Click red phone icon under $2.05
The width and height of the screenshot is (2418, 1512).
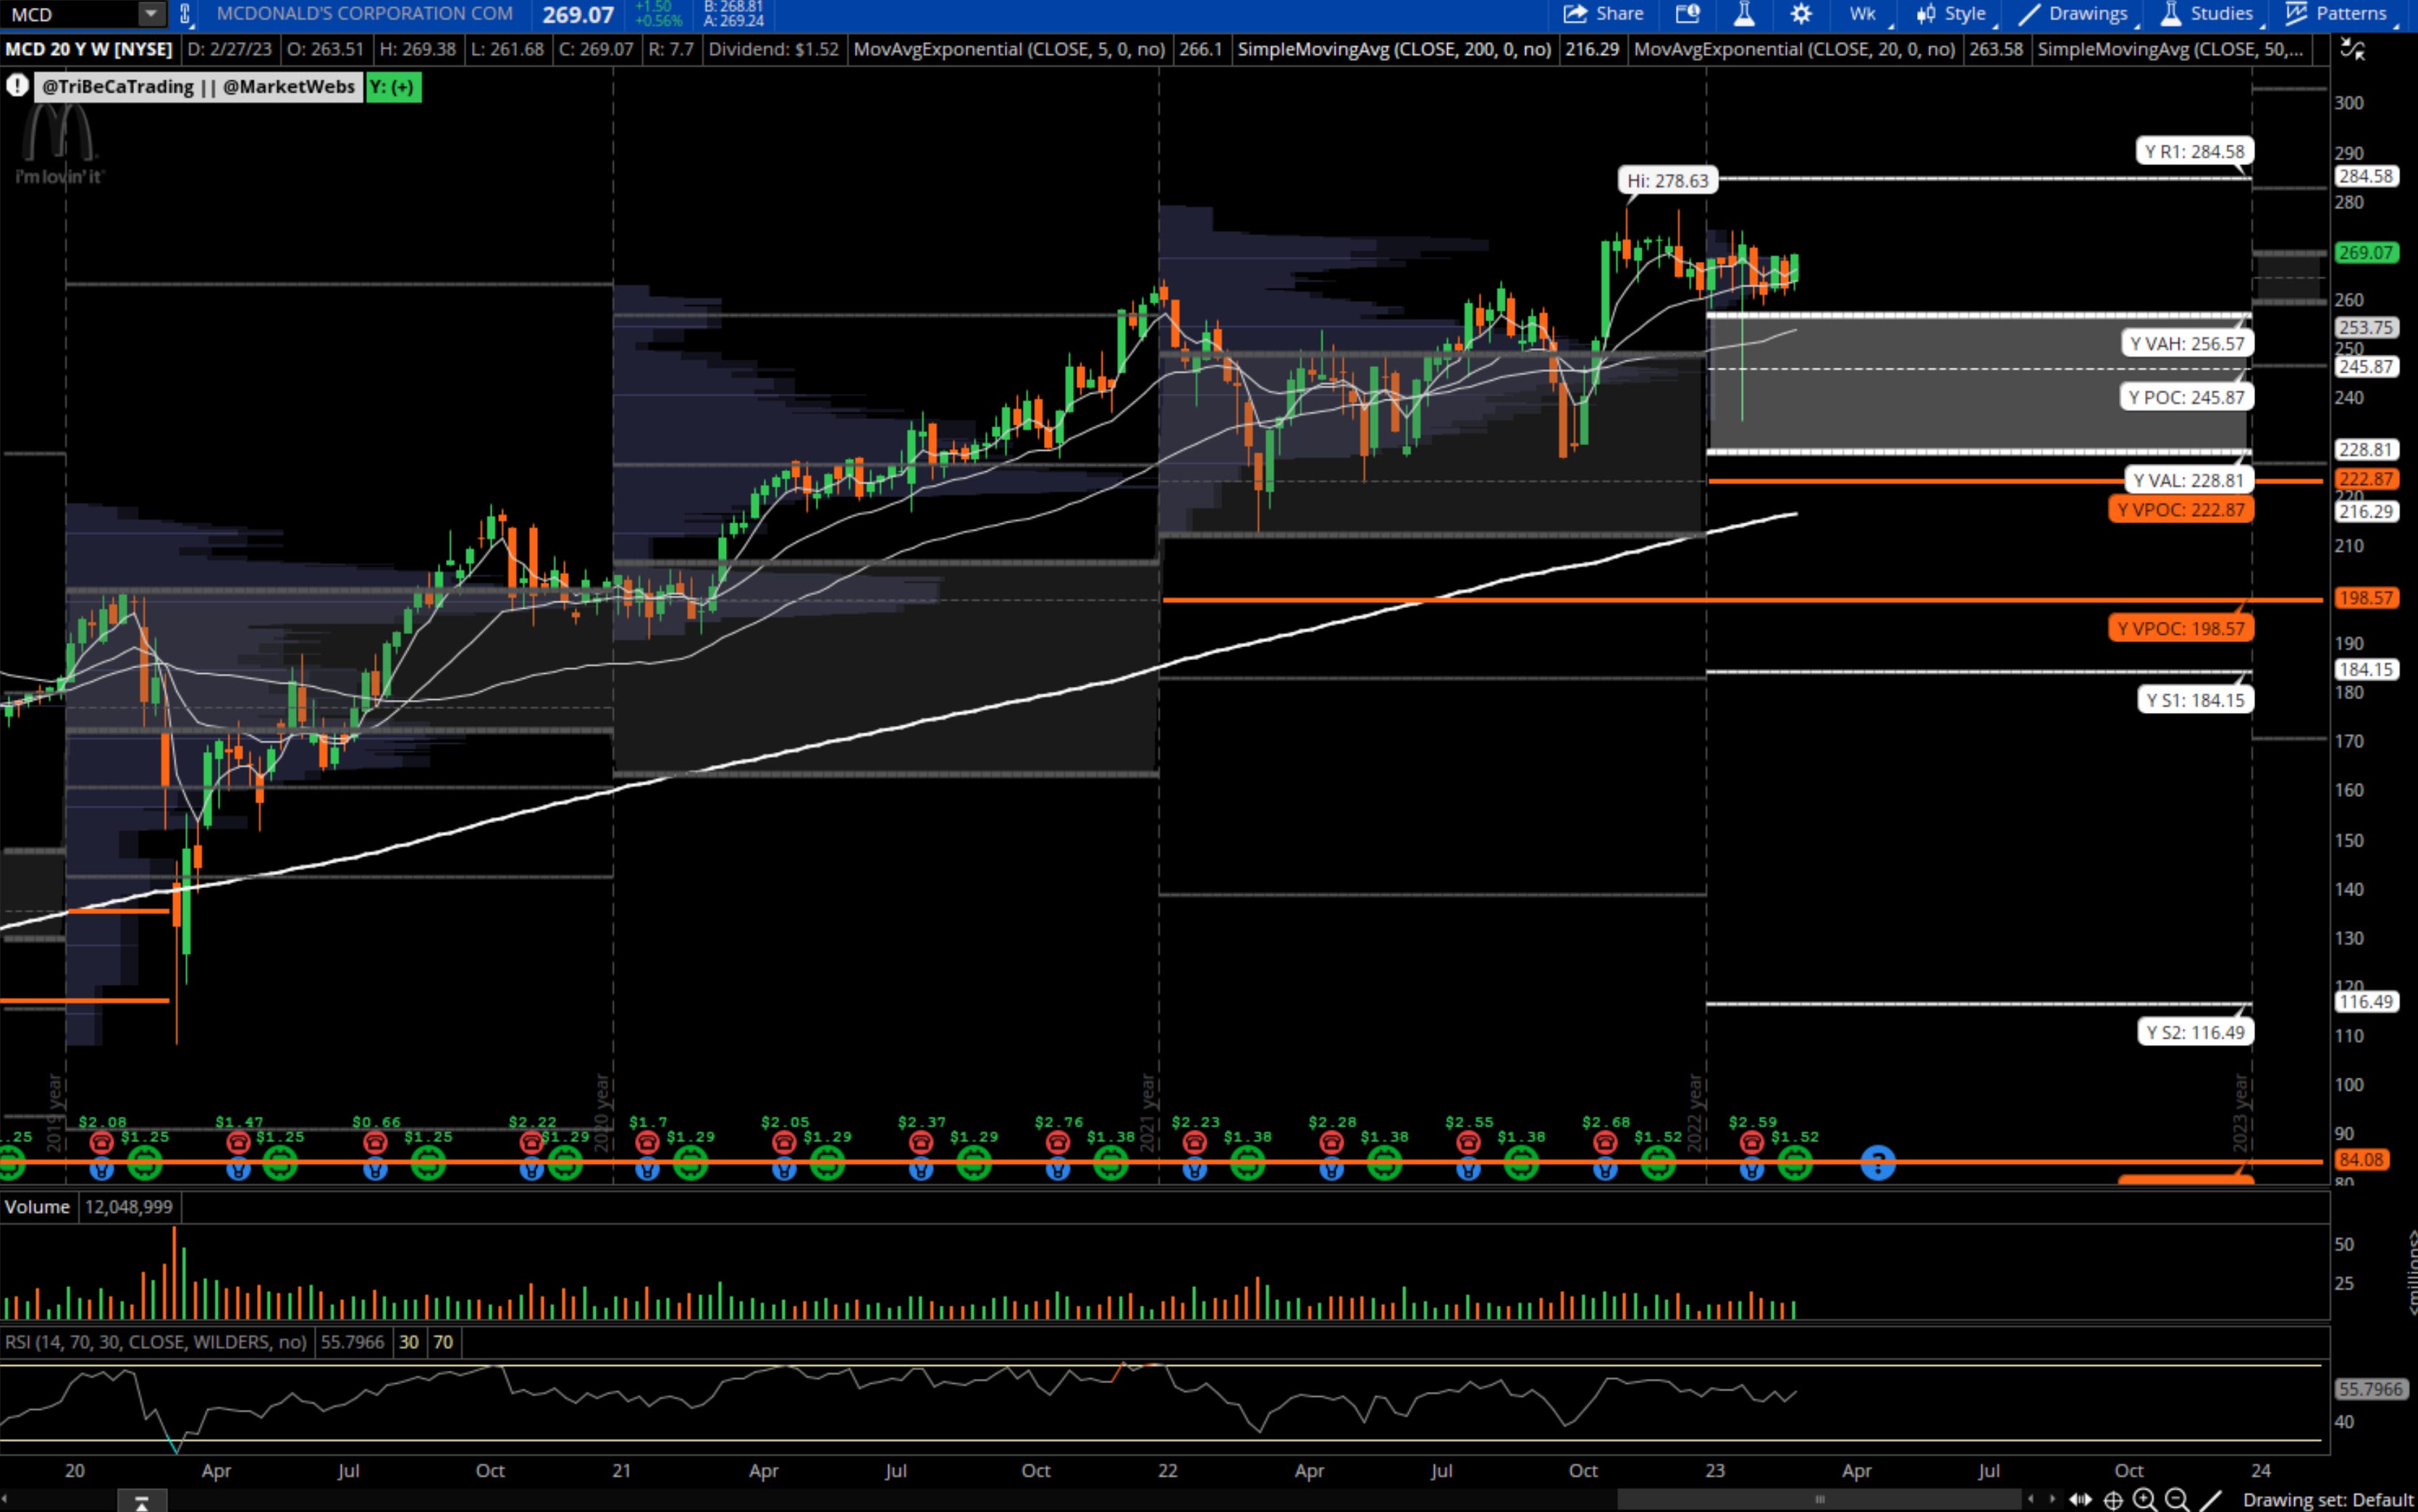[x=784, y=1141]
